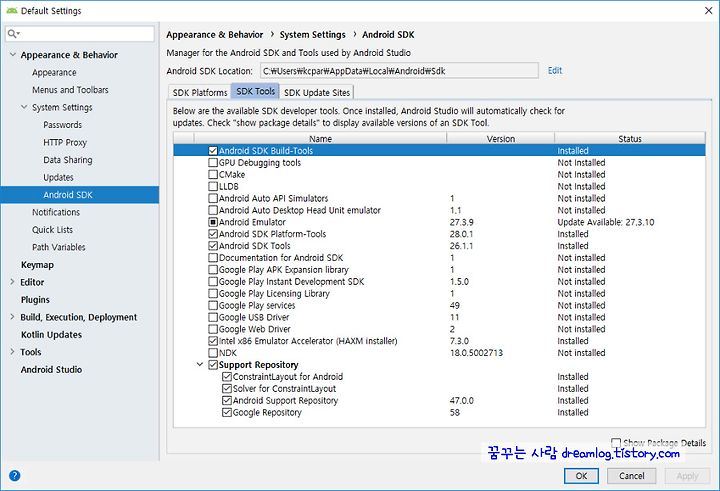Image resolution: width=720 pixels, height=491 pixels.
Task: Open Menus and Toolbars settings
Action: 70,90
